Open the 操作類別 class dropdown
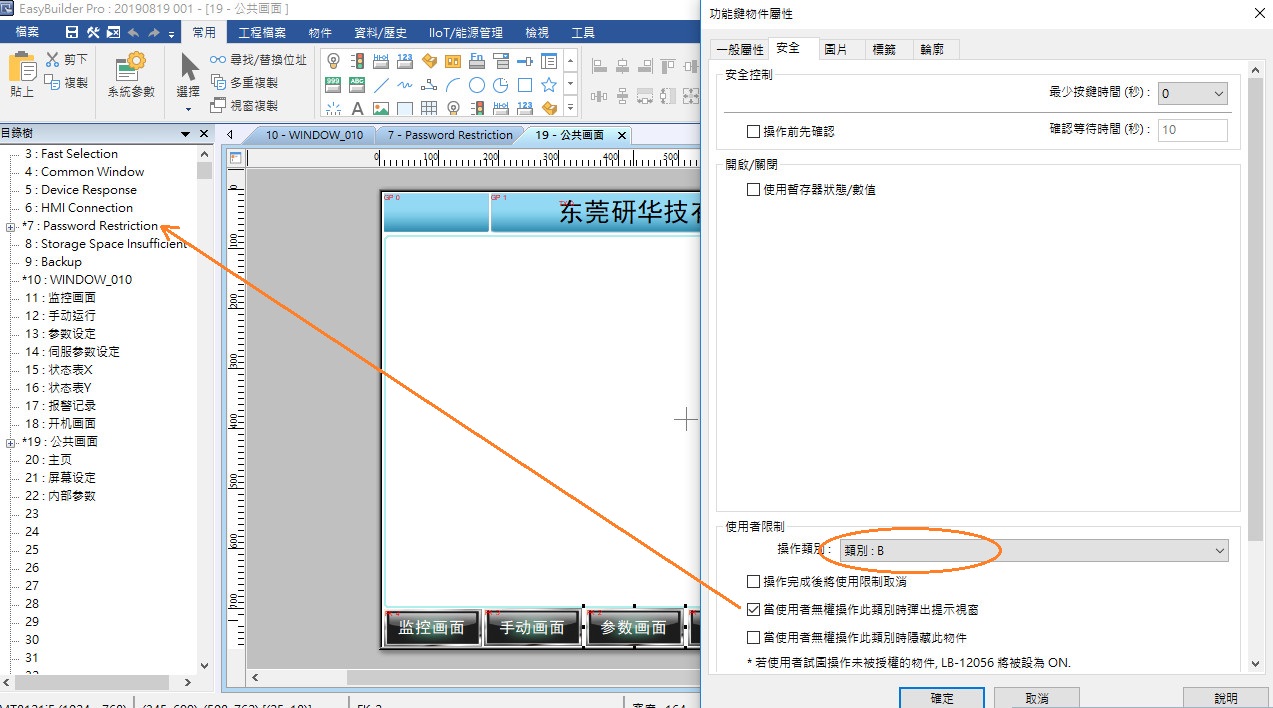This screenshot has height=708, width=1273. 1033,551
